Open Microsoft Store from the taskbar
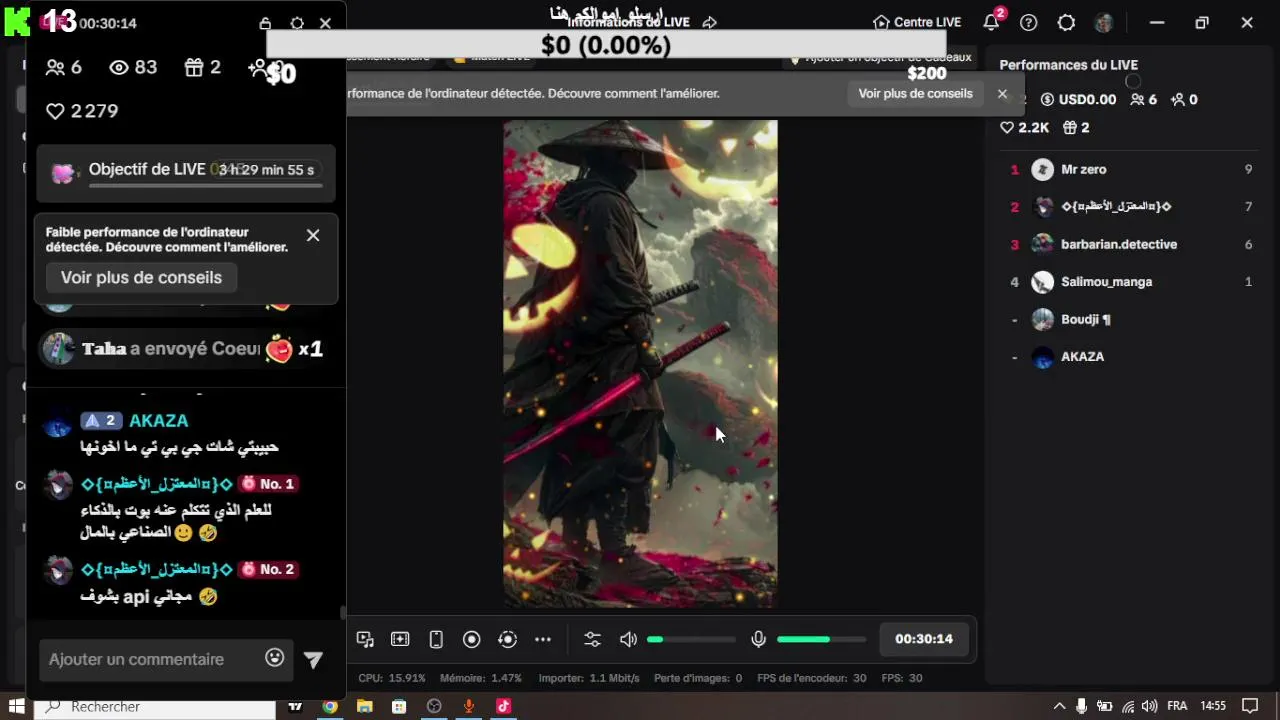This screenshot has width=1280, height=720. pos(399,706)
